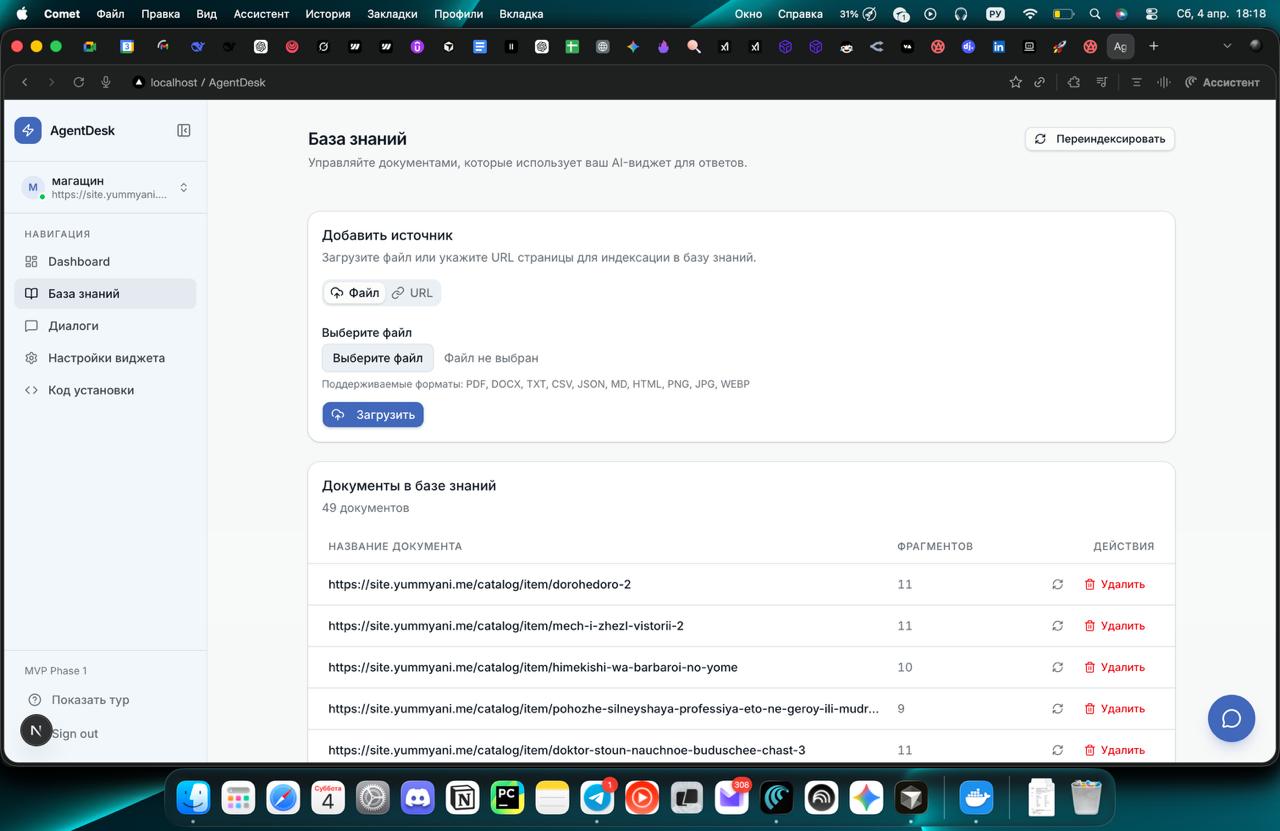This screenshot has height=831, width=1280.
Task: Delete the pohozhe-silneyshaya-professiya document
Action: coord(1115,709)
